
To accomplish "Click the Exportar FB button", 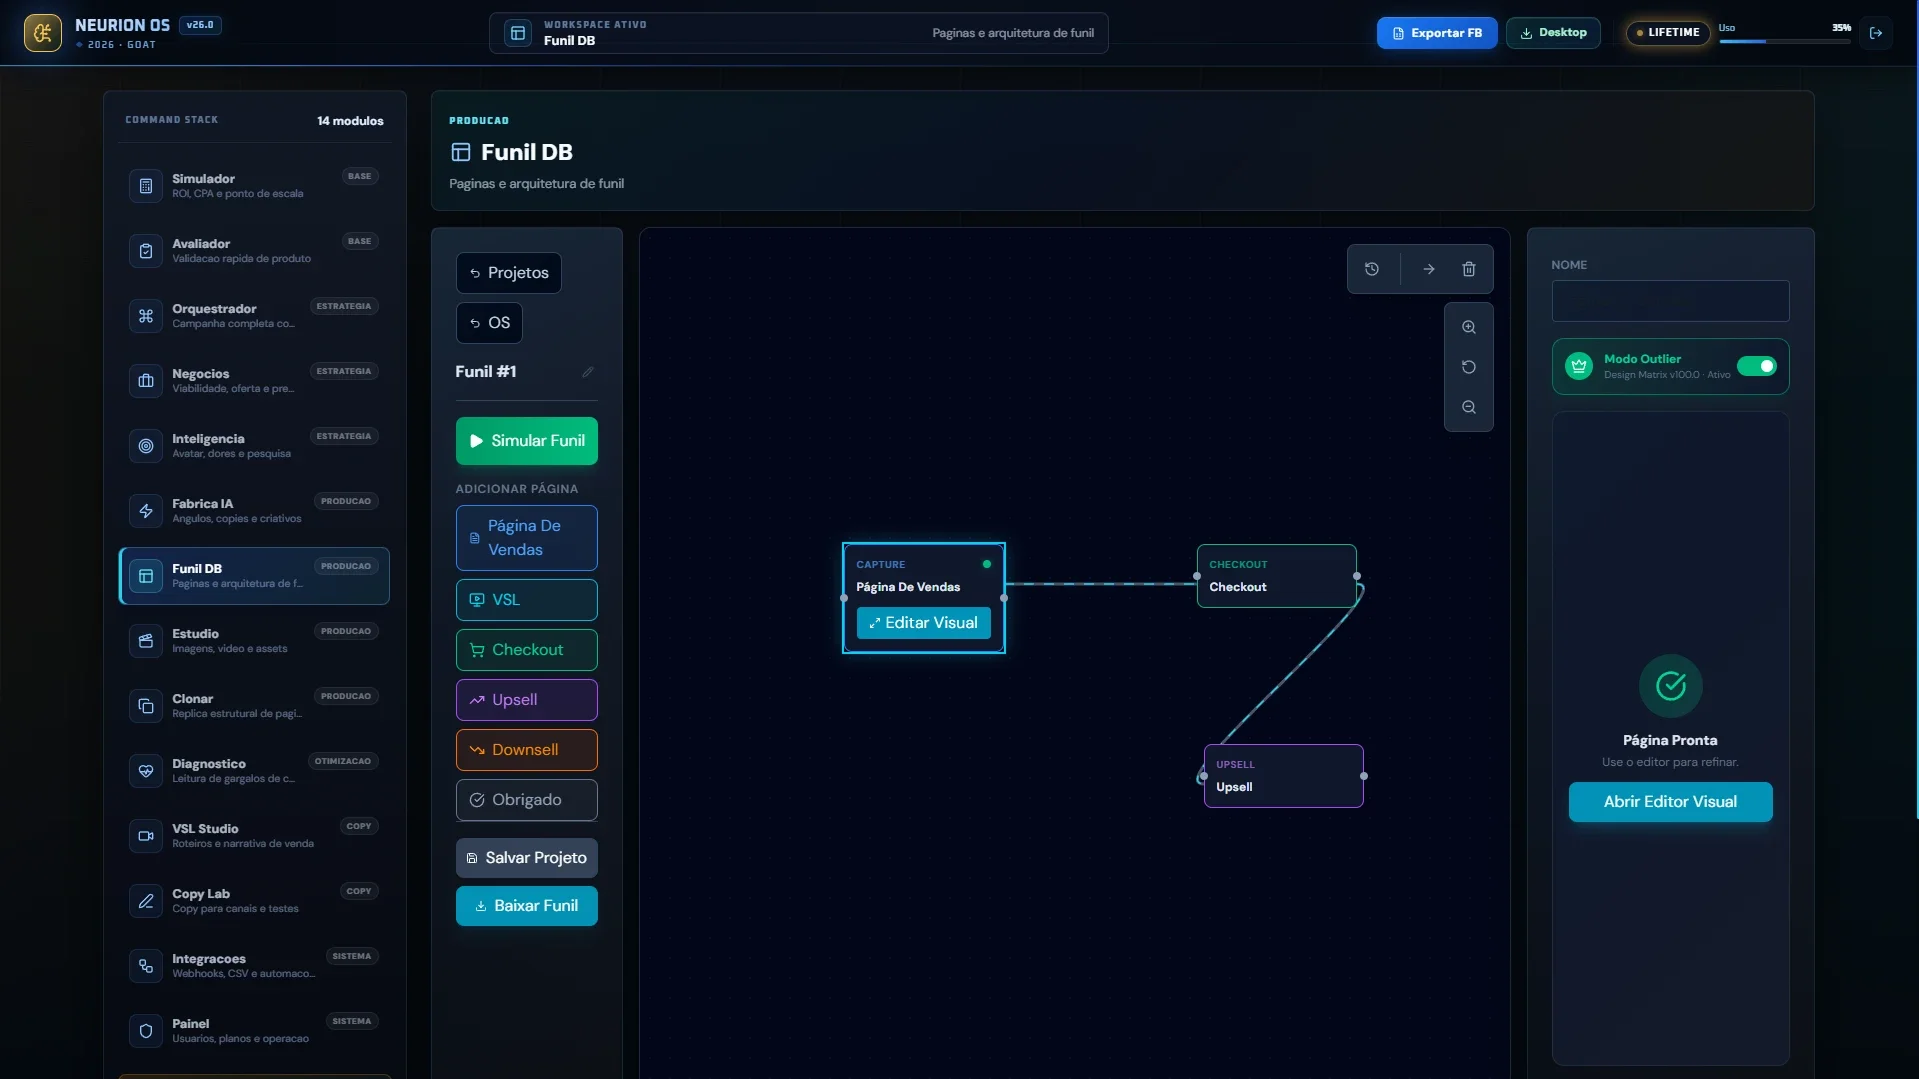I will (1436, 33).
